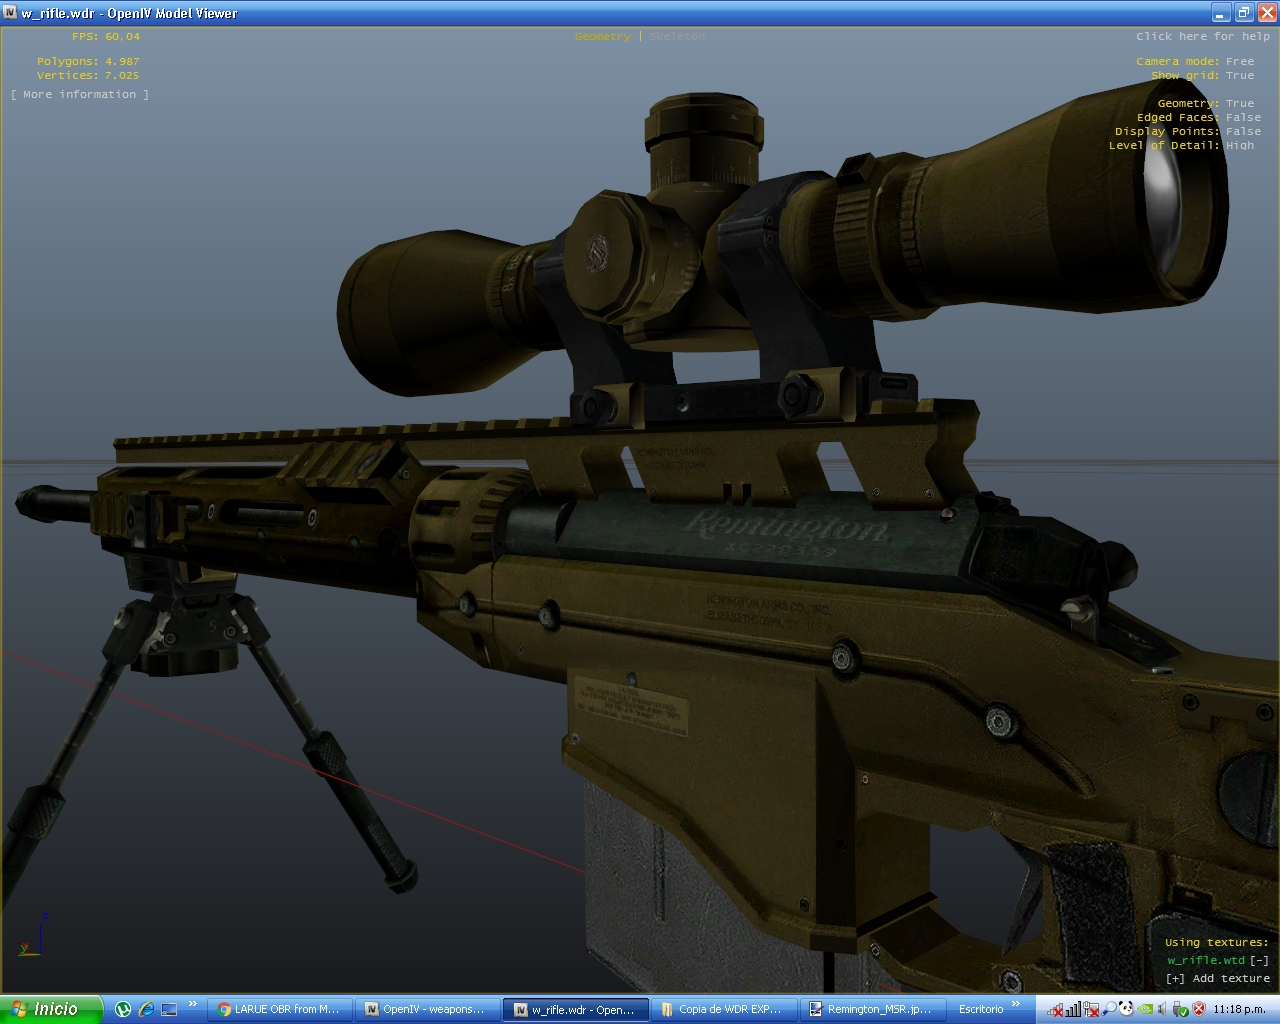The height and width of the screenshot is (1024, 1280).
Task: Click the OpenIV title bar icon
Action: pos(11,13)
